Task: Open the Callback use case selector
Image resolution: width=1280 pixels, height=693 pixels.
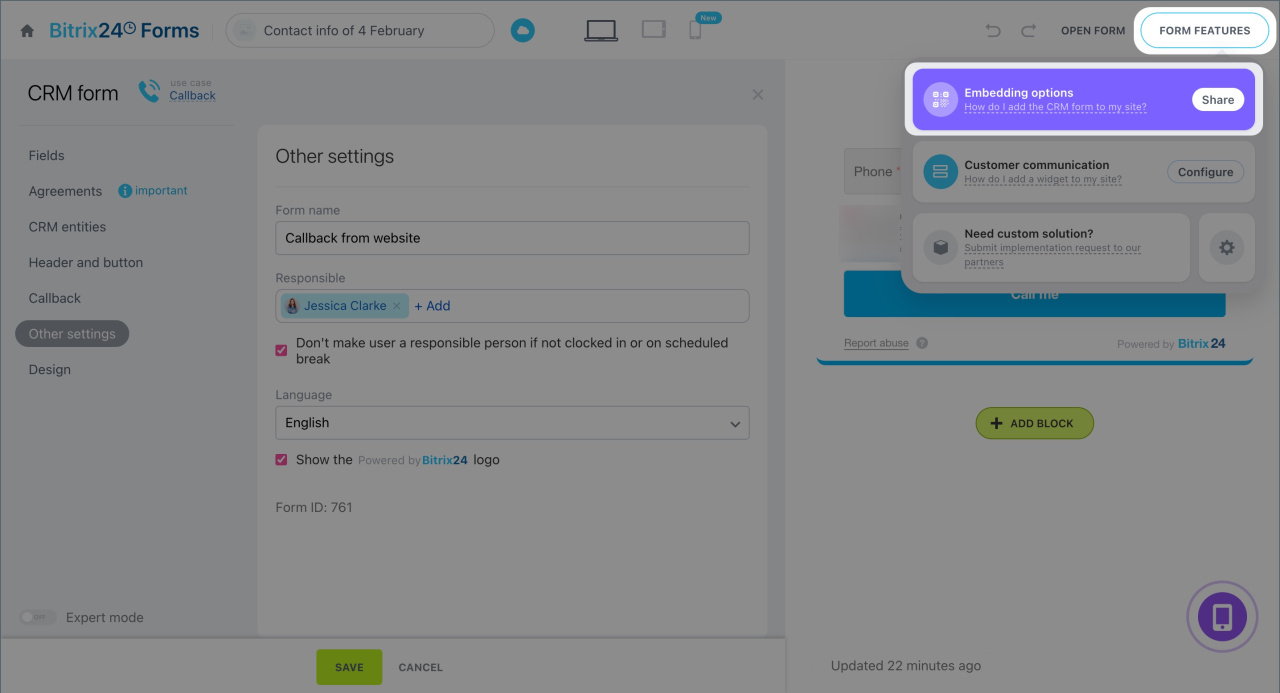Action: click(192, 96)
